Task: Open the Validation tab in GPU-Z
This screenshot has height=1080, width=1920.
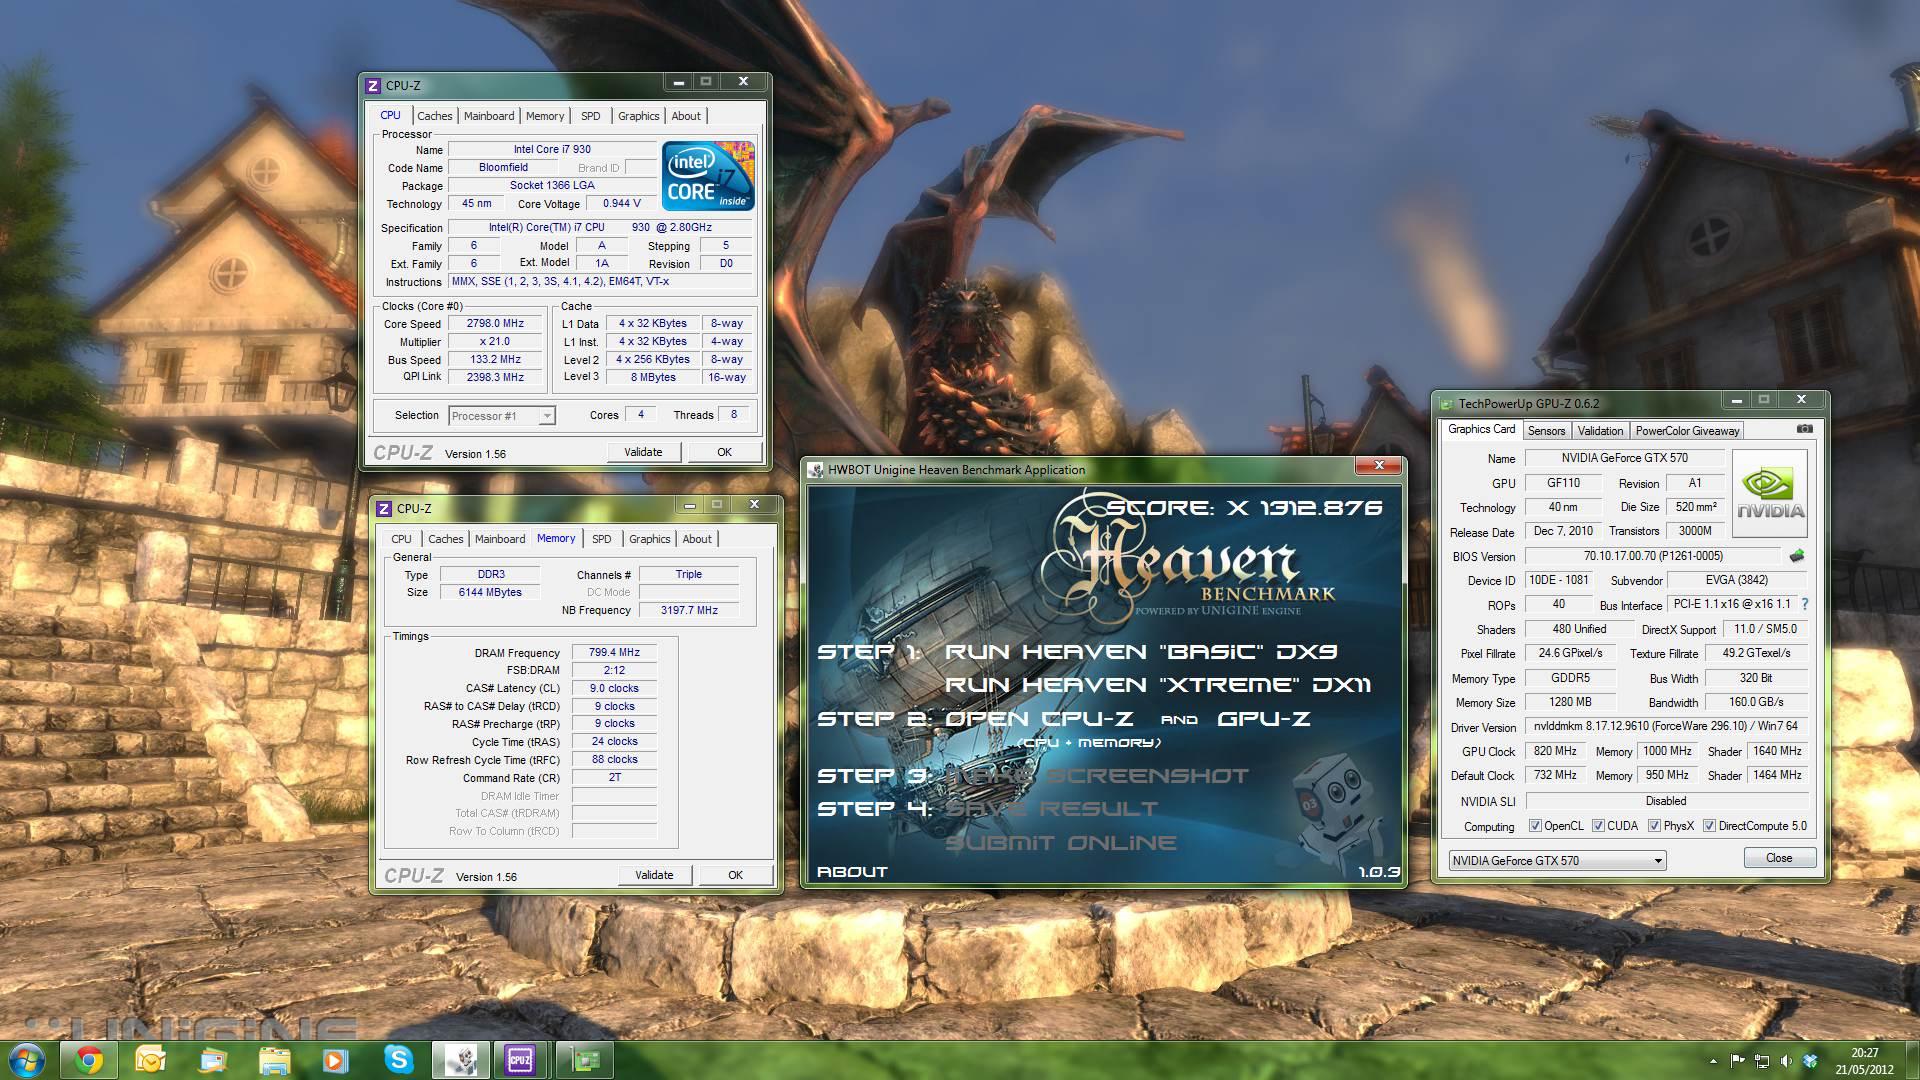Action: (1600, 431)
